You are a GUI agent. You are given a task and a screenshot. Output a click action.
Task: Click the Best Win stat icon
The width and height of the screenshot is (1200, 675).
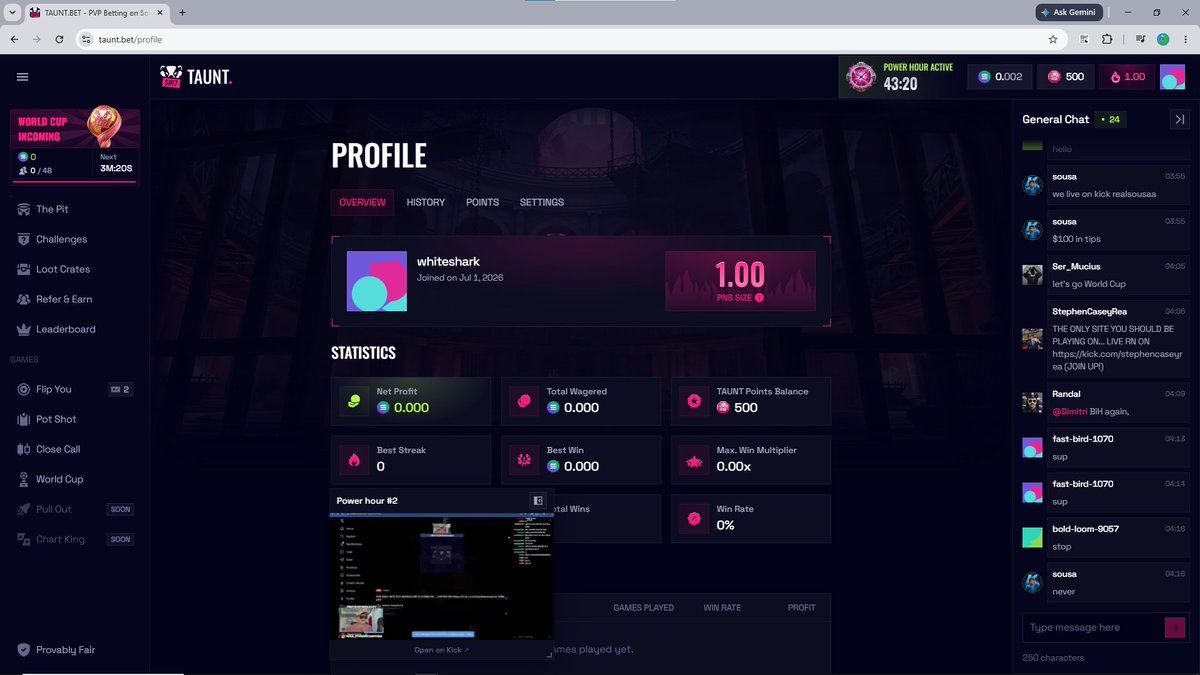(524, 459)
